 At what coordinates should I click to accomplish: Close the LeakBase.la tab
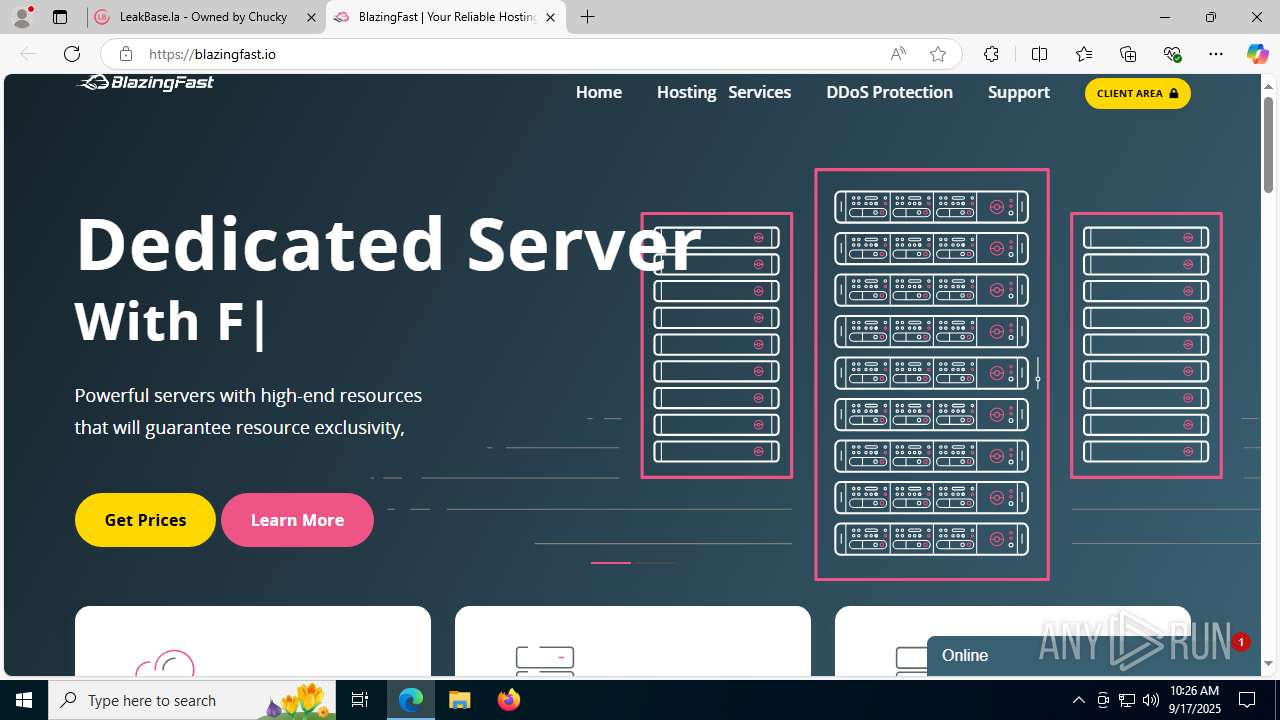tap(311, 17)
